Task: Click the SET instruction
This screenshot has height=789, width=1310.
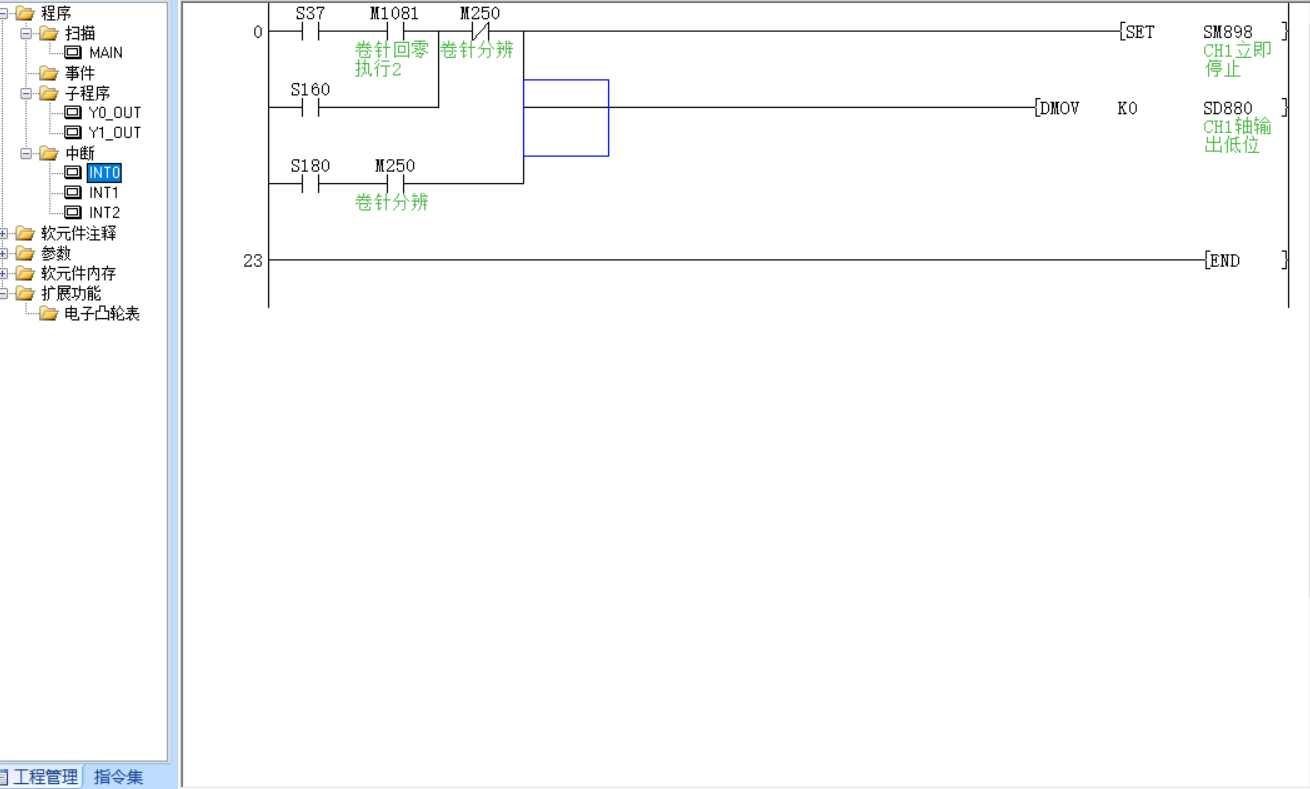Action: point(1139,32)
